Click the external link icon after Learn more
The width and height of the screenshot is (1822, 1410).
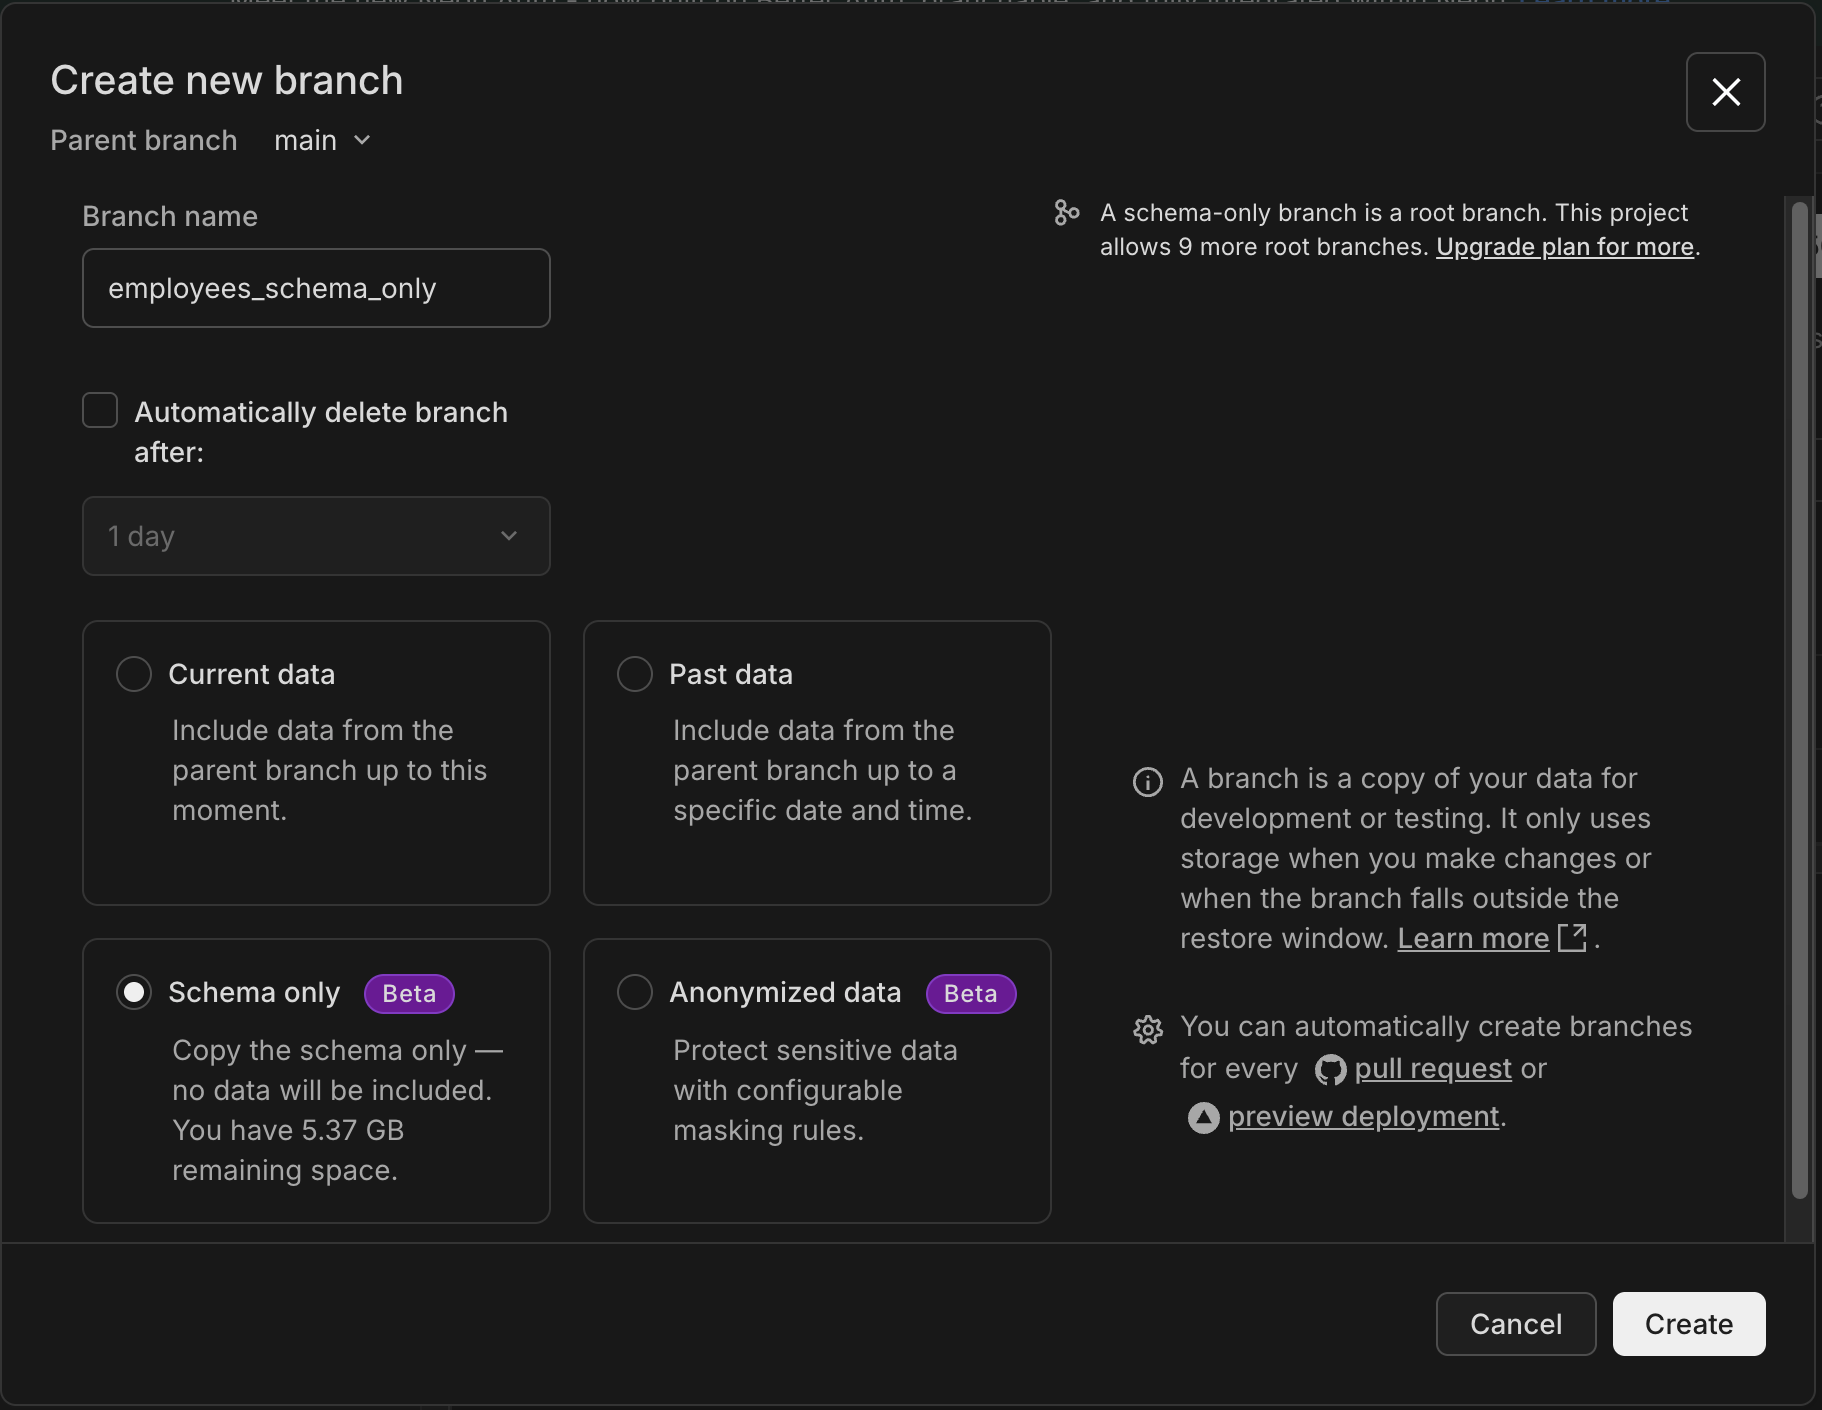(1572, 938)
